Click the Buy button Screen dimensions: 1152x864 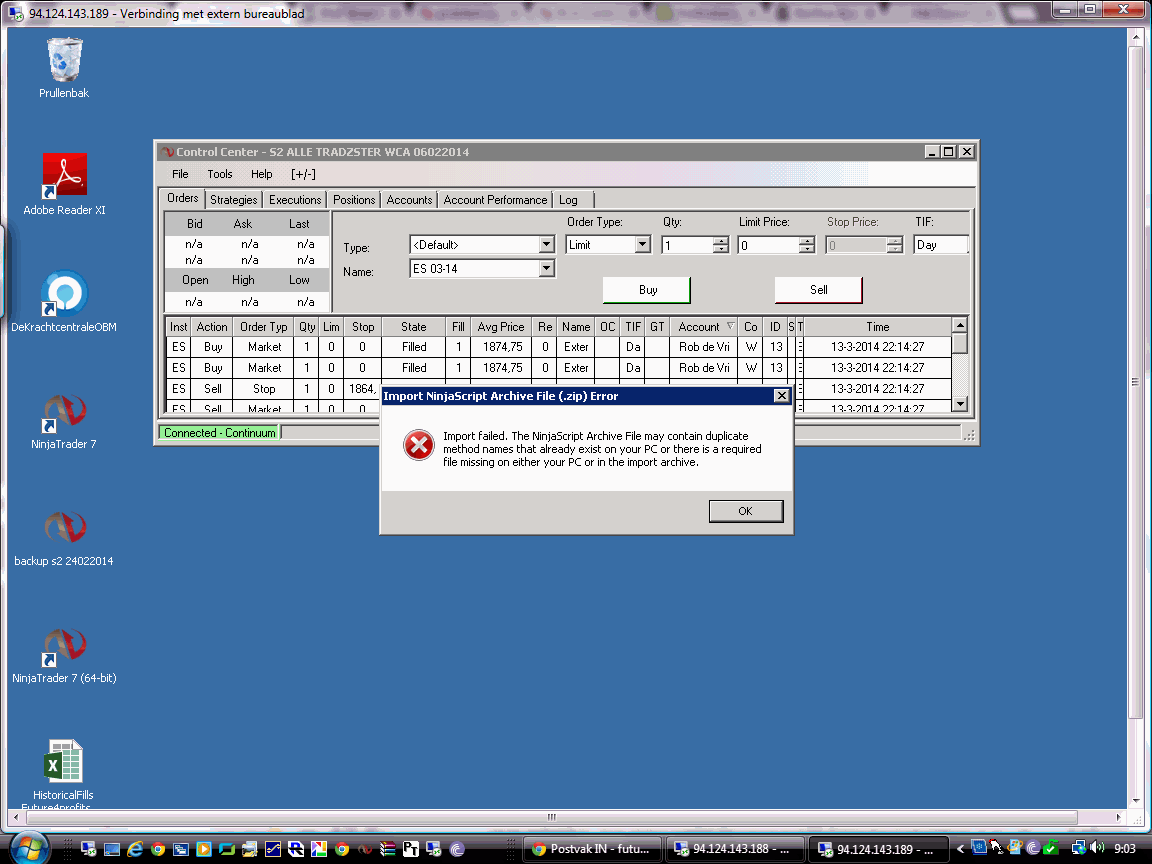[x=647, y=289]
